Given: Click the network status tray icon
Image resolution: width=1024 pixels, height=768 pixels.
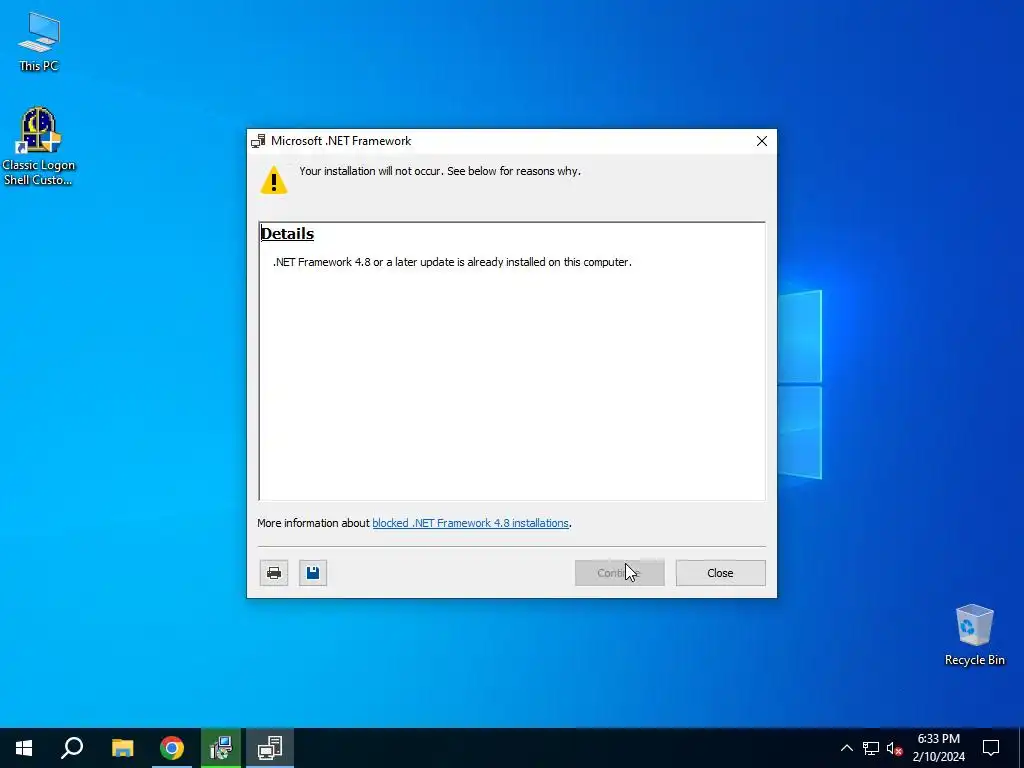Looking at the screenshot, I should [871, 748].
